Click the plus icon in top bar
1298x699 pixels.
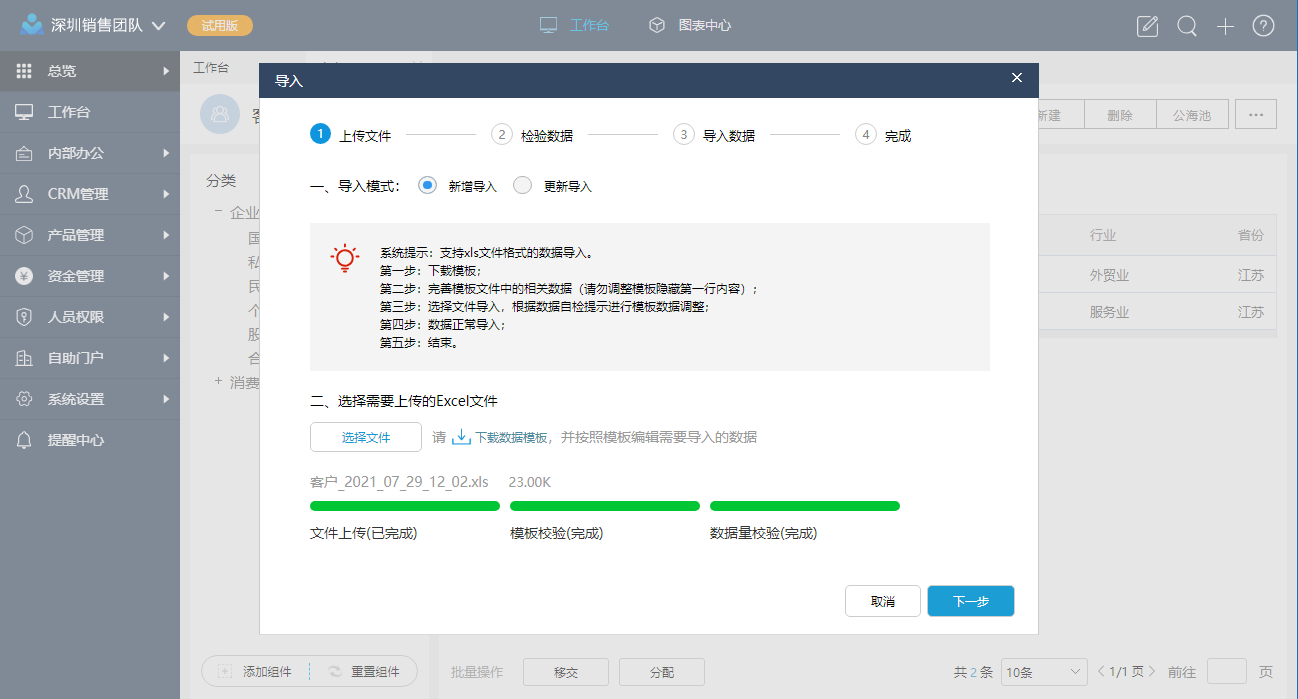pos(1225,26)
